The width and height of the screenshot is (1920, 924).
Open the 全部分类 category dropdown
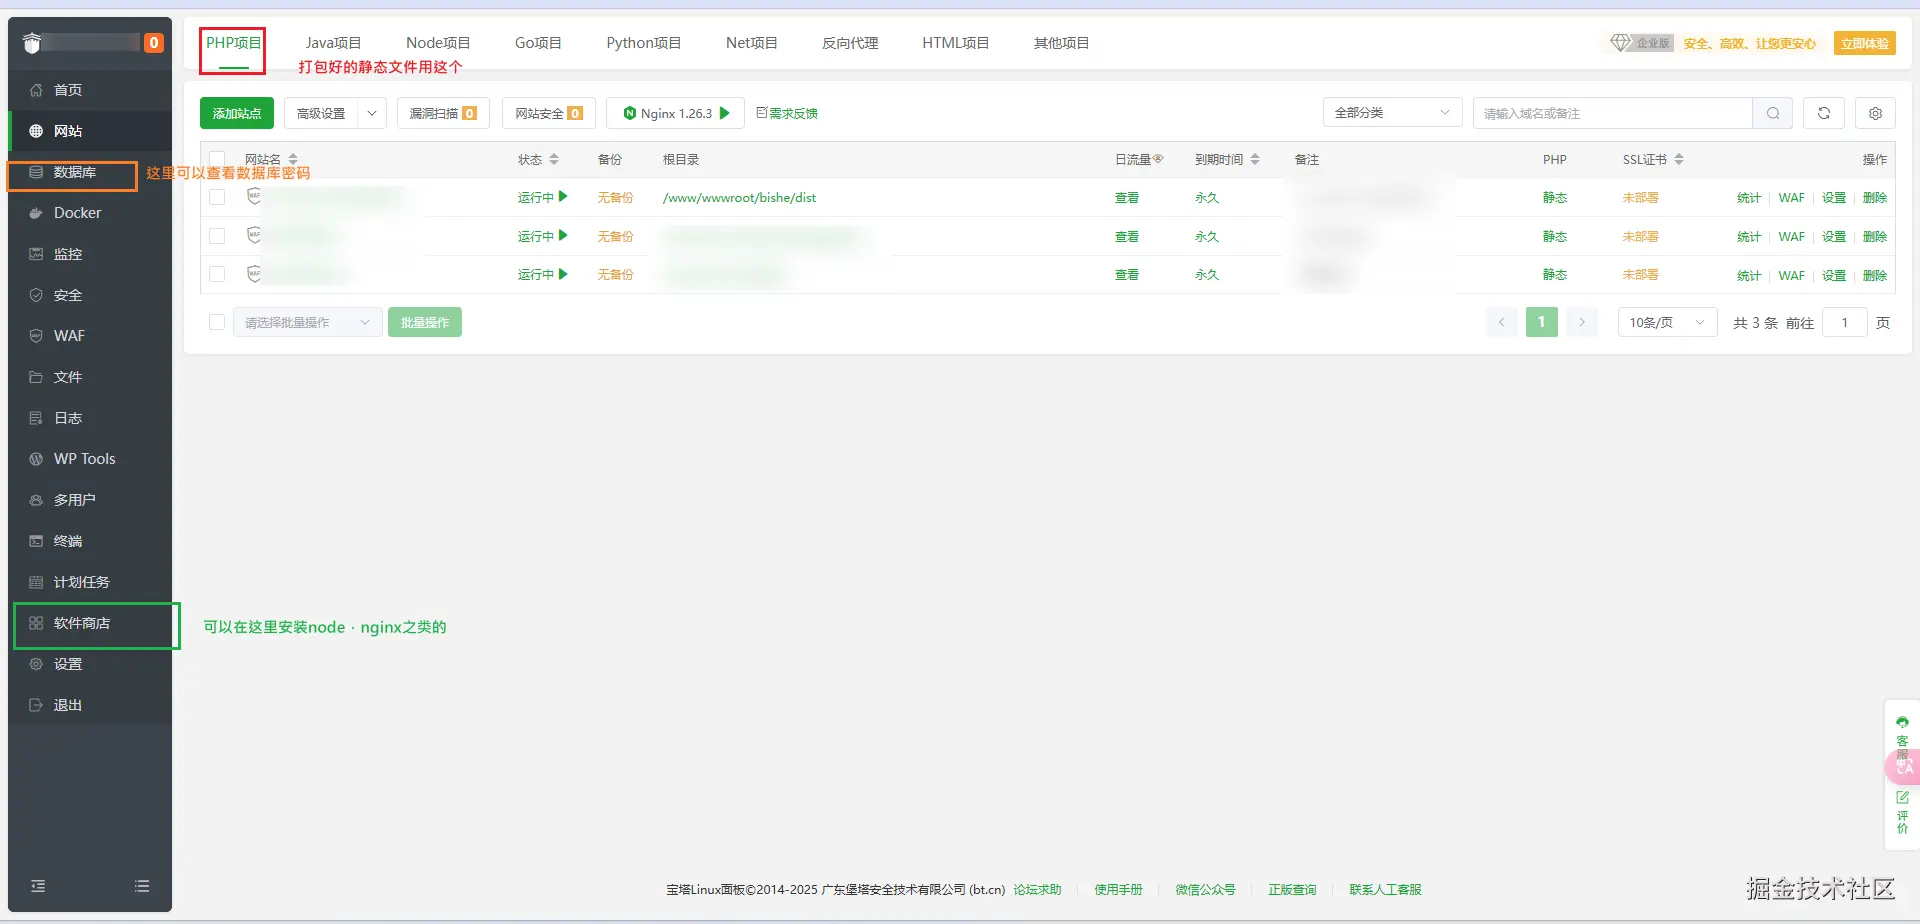click(1392, 113)
